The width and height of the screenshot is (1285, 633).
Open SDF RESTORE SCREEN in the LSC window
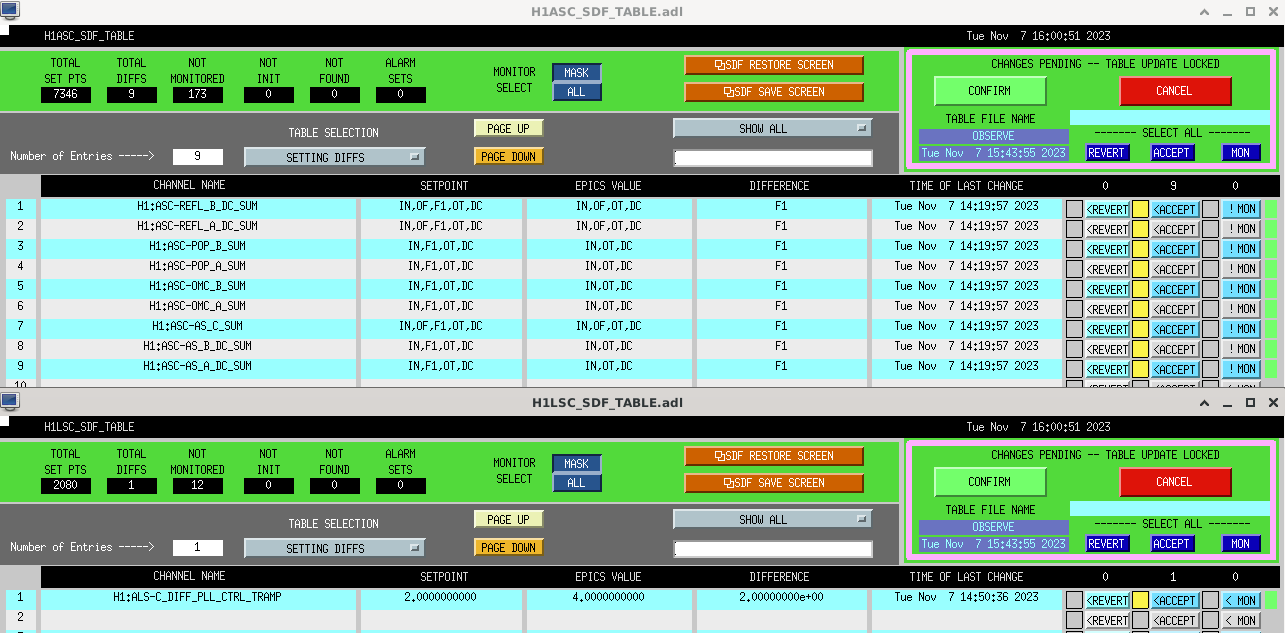[x=774, y=456]
